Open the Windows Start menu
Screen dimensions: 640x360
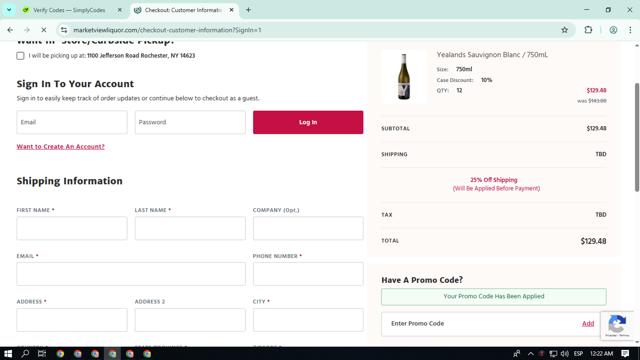point(8,353)
